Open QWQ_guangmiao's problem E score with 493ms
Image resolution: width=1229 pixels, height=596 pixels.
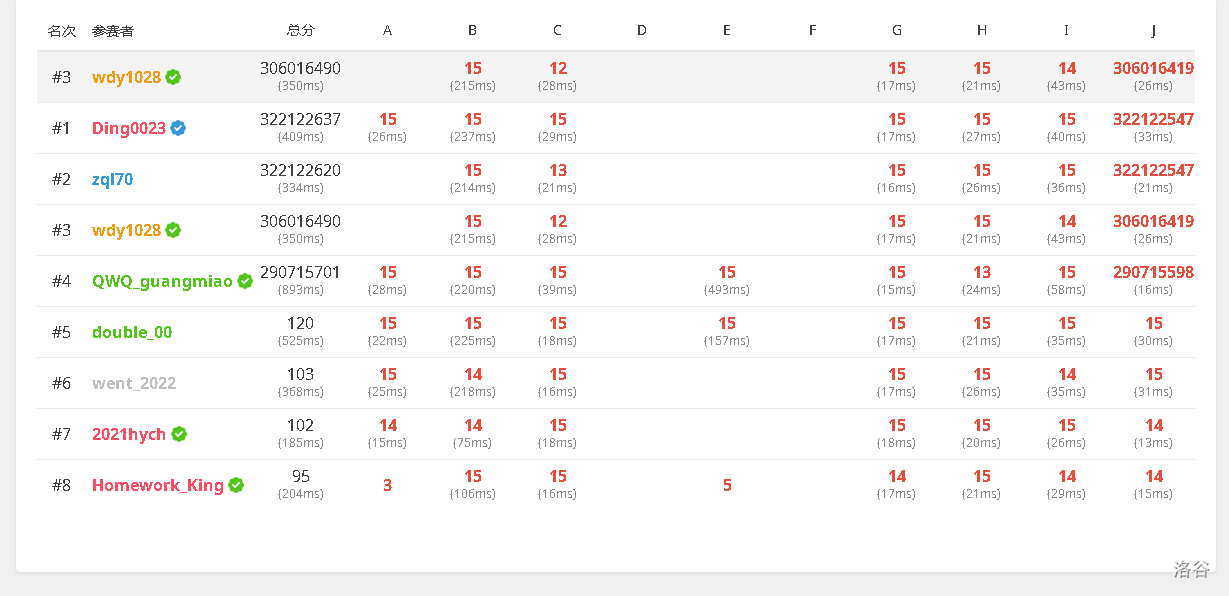pos(726,273)
